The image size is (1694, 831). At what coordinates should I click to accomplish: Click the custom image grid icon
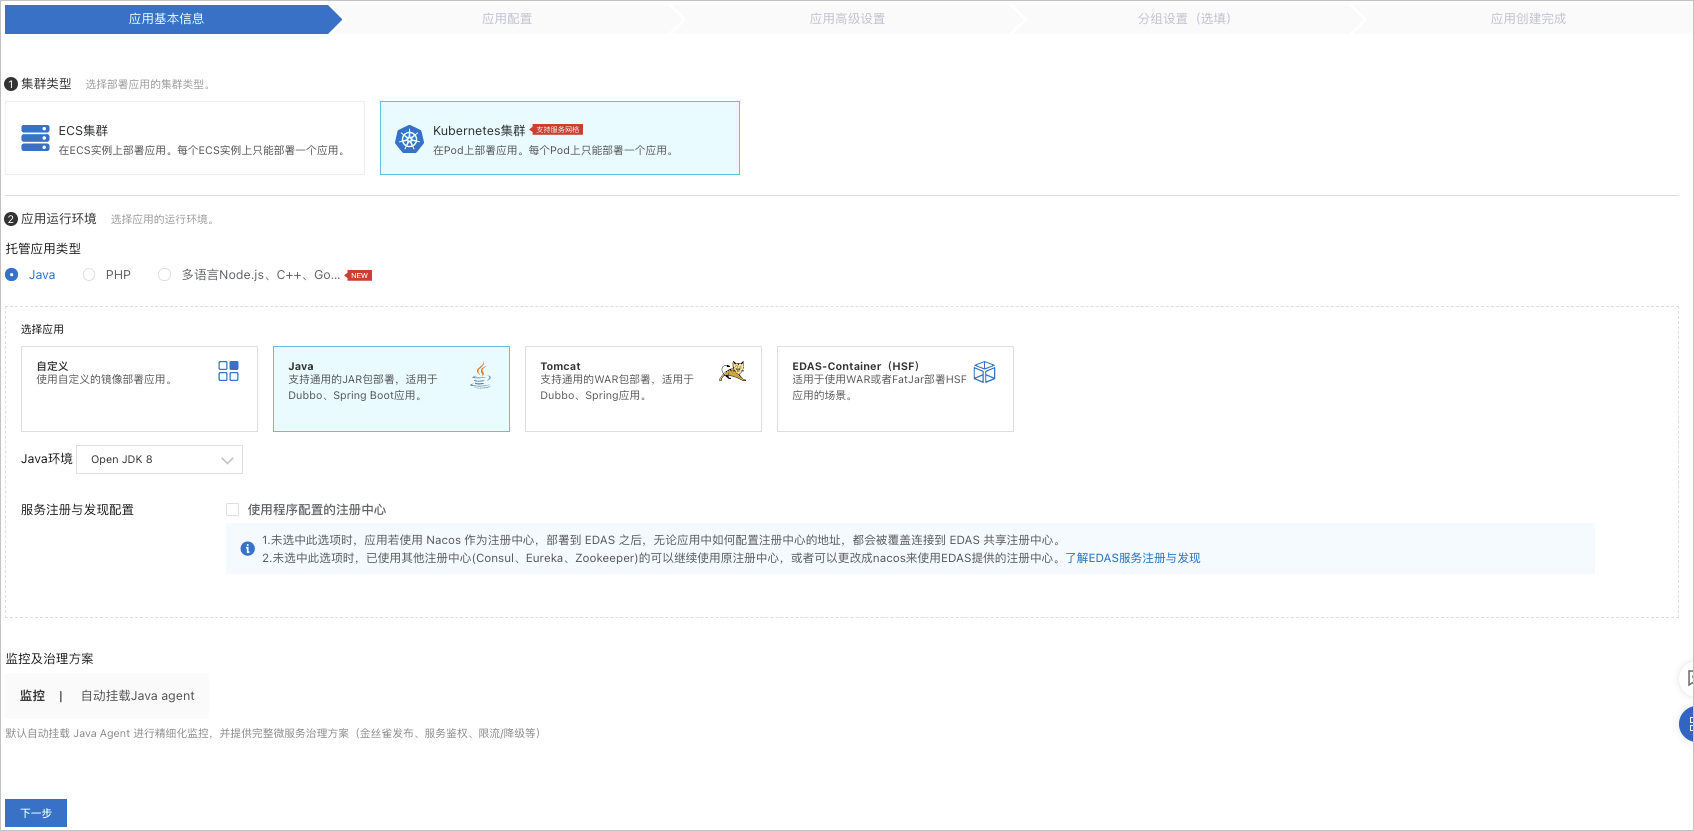[x=228, y=371]
